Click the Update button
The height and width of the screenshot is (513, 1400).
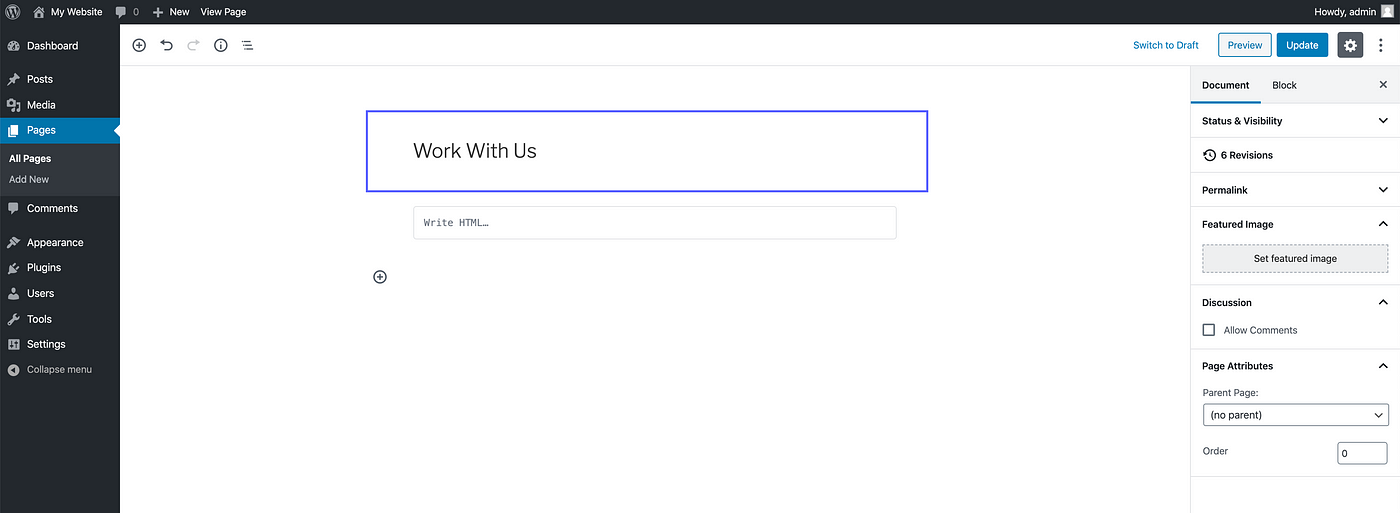coord(1302,45)
